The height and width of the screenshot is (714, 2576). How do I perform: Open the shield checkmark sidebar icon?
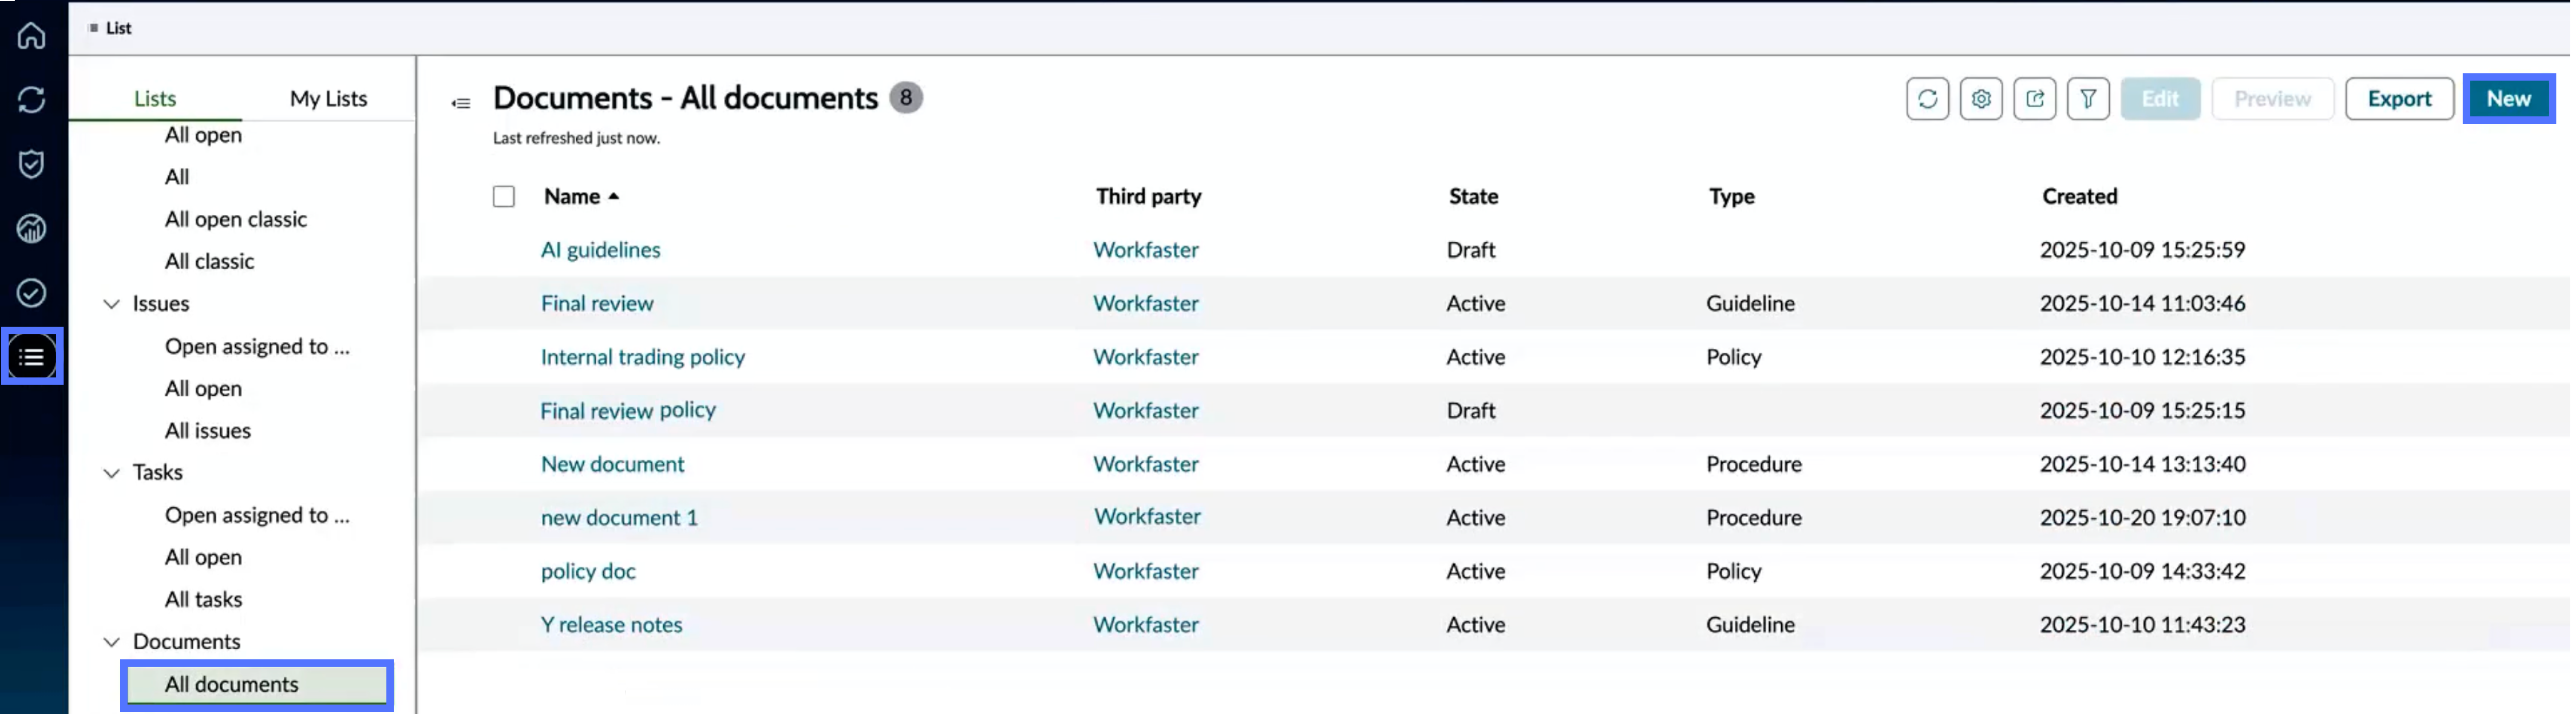(31, 164)
